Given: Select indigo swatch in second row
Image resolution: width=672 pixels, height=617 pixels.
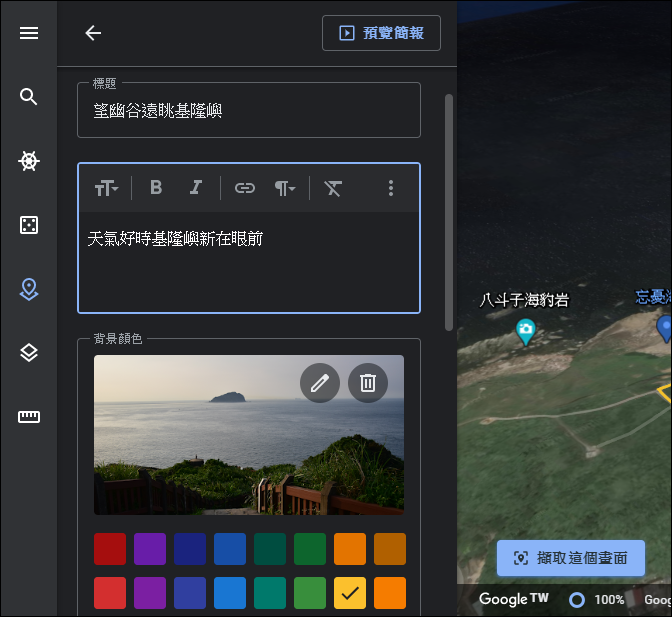Looking at the screenshot, I should pos(190,593).
